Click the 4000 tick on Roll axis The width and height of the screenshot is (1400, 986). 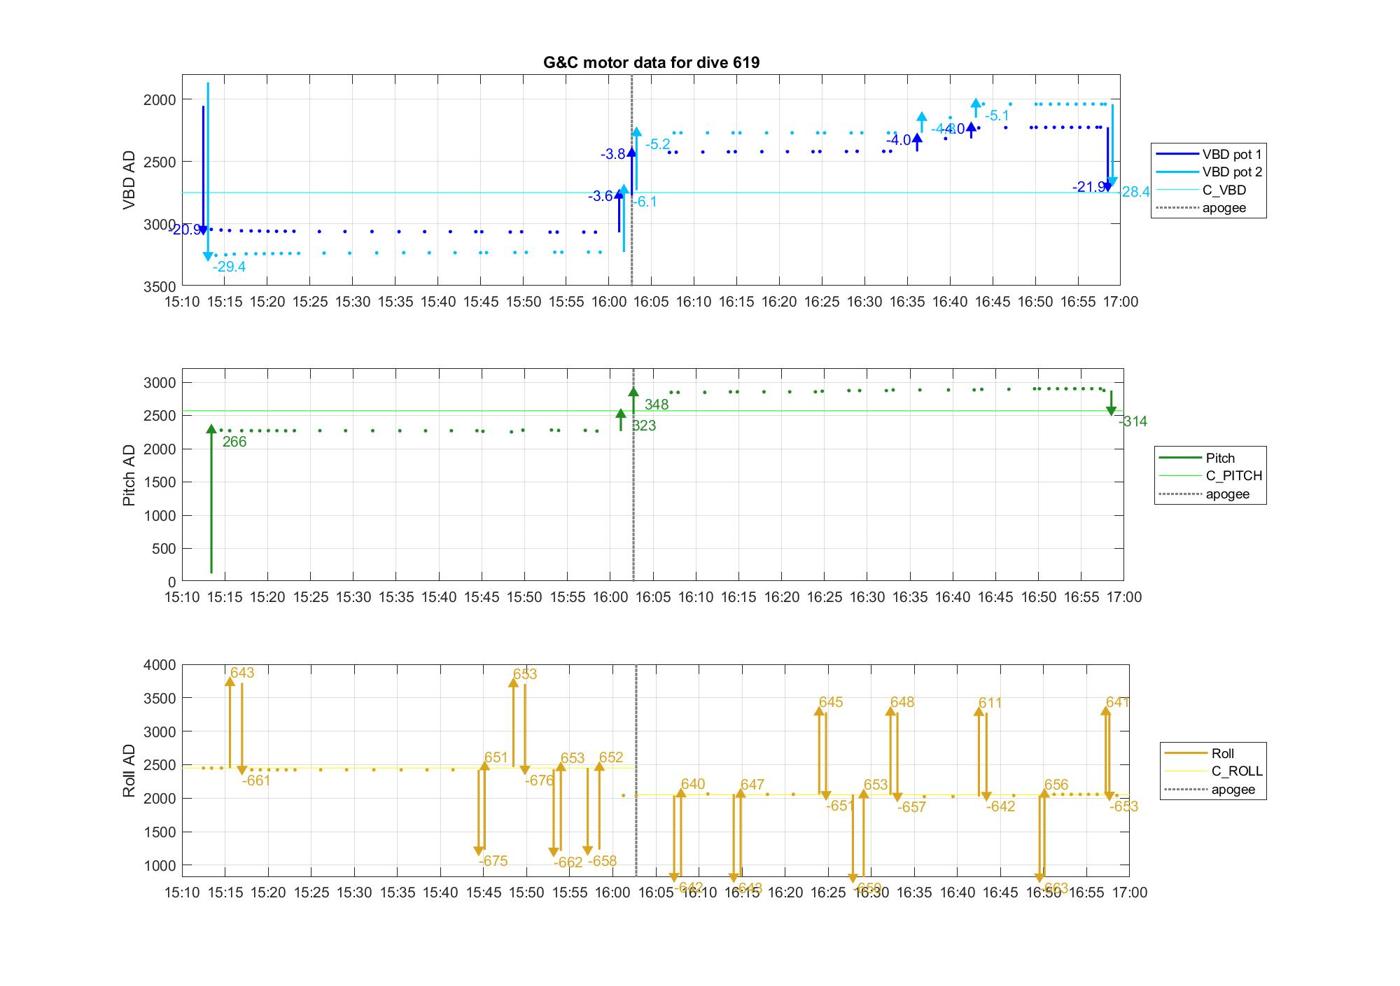pos(159,665)
